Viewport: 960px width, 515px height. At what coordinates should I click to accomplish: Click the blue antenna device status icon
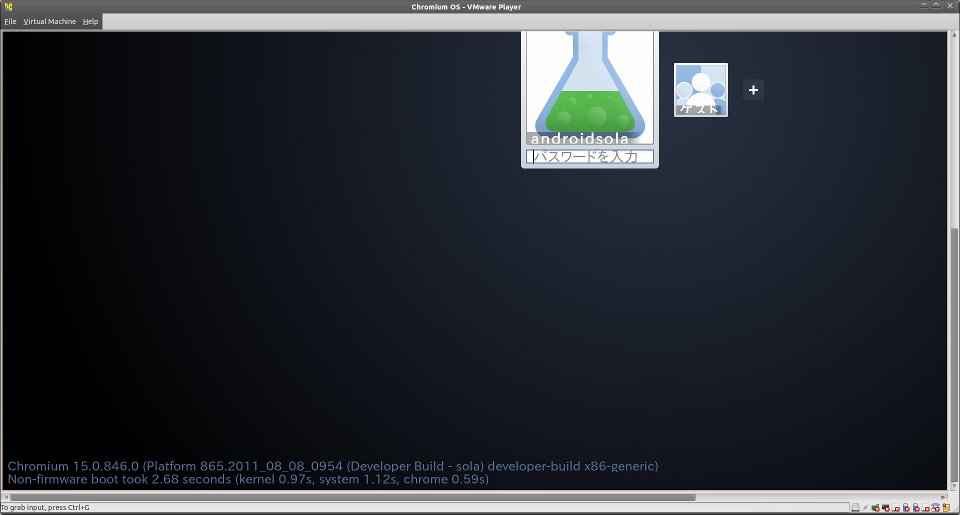click(x=935, y=508)
